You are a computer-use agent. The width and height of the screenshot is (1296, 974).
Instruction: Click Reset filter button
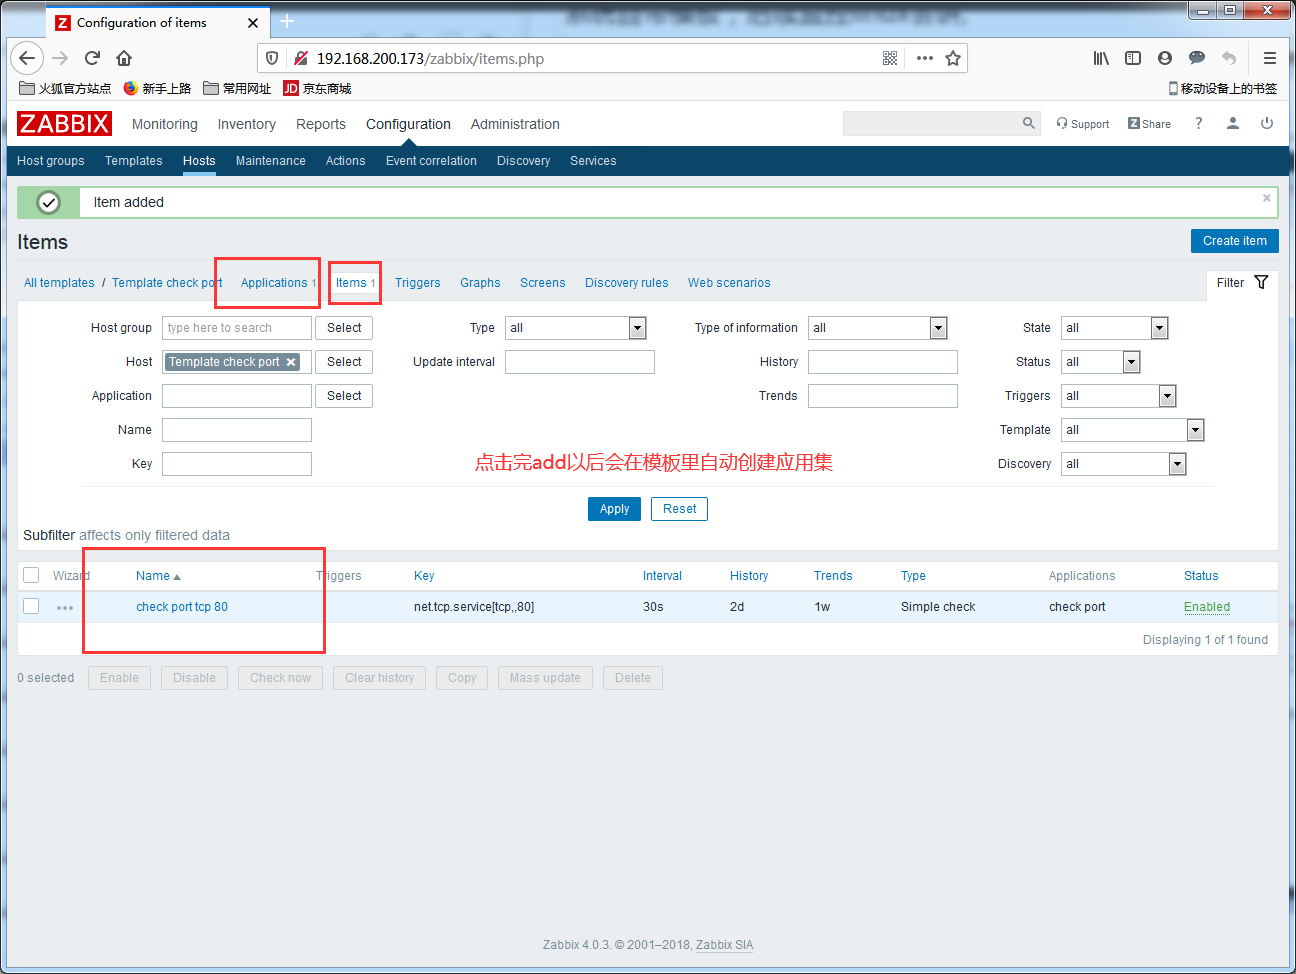(x=680, y=509)
